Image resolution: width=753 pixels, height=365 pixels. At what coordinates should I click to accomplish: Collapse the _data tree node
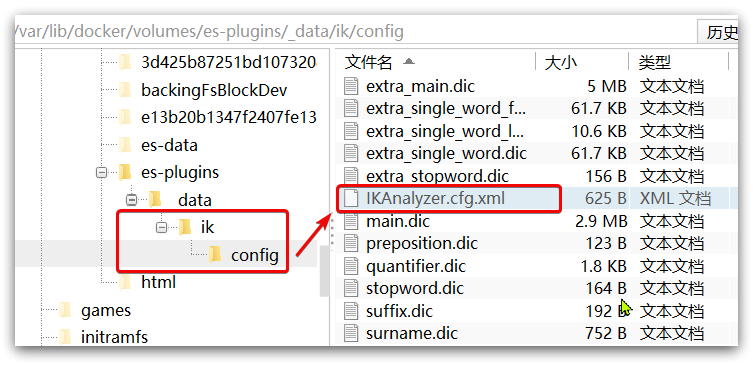[x=131, y=200]
